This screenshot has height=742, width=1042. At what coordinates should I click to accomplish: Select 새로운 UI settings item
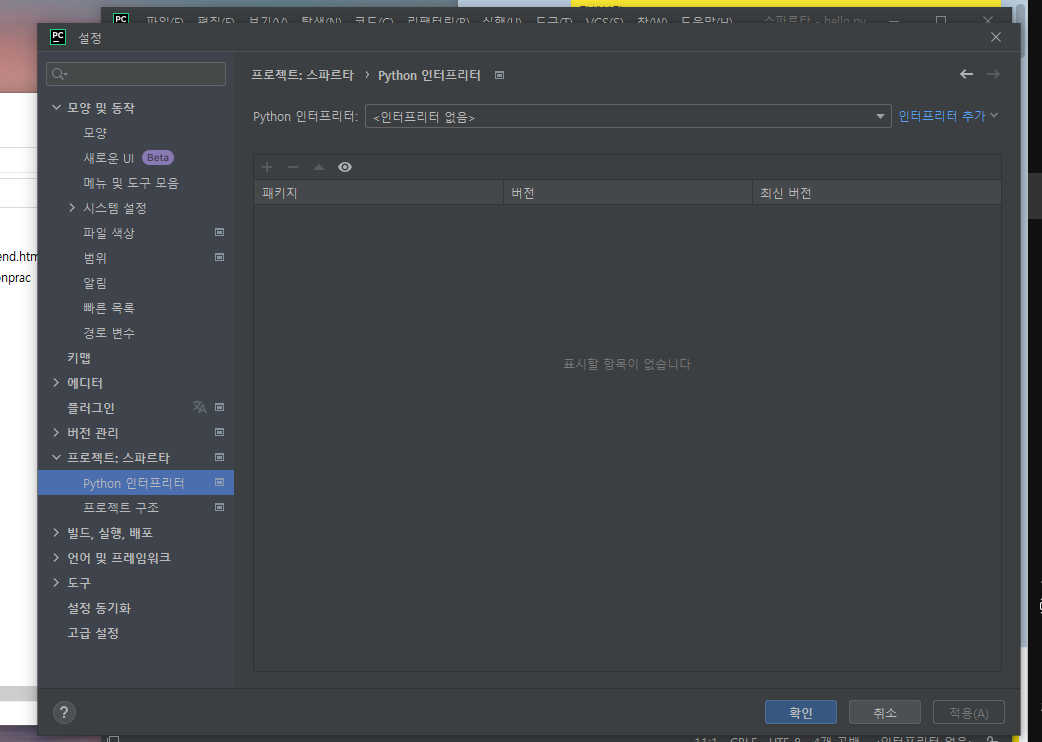(108, 158)
